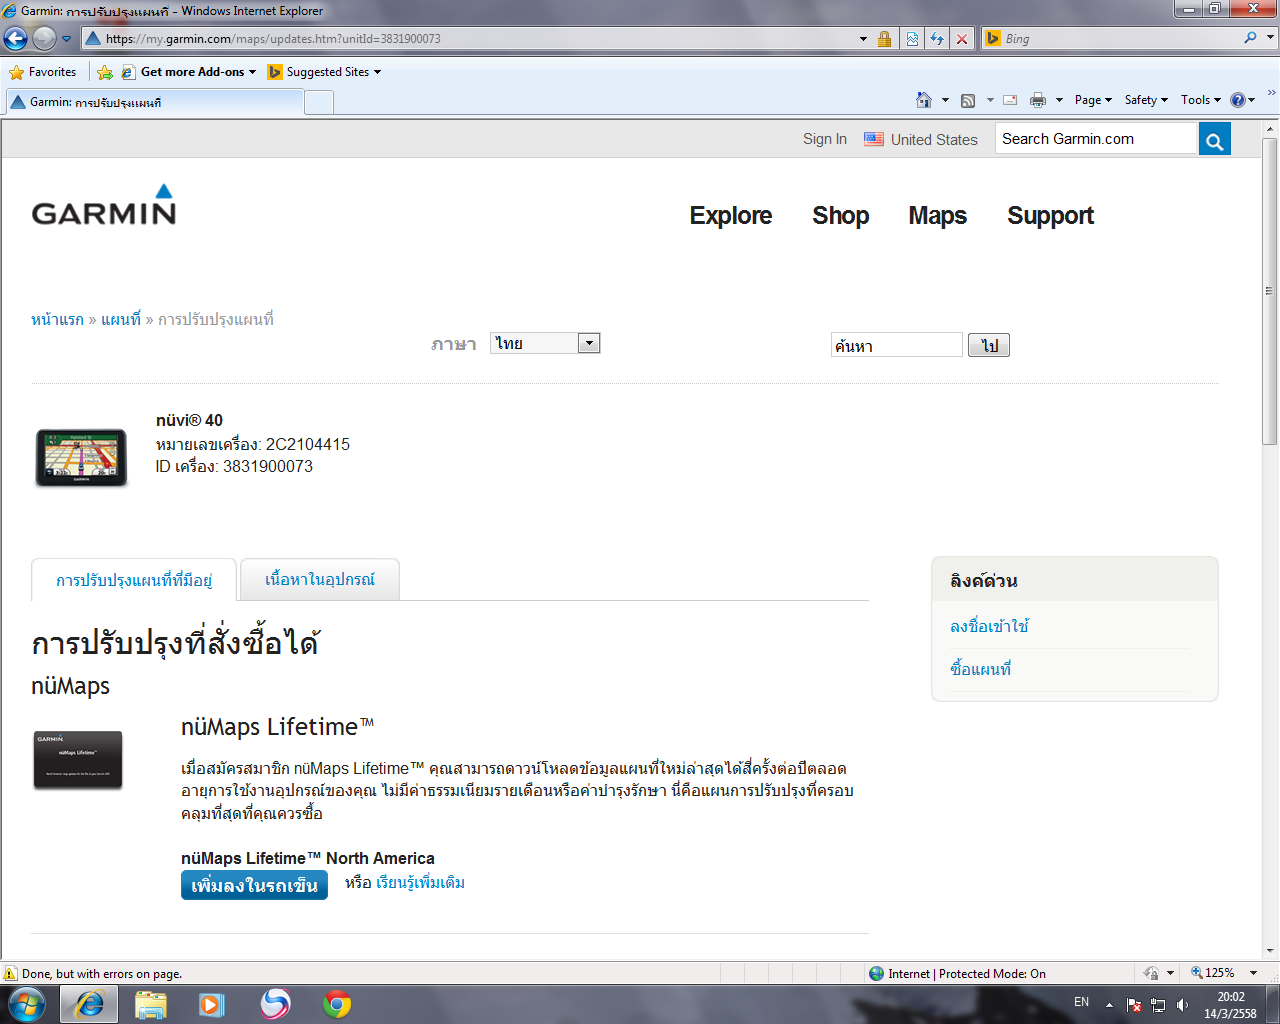Show hidden system tray icons arrow
1280x1024 pixels.
(1109, 1004)
